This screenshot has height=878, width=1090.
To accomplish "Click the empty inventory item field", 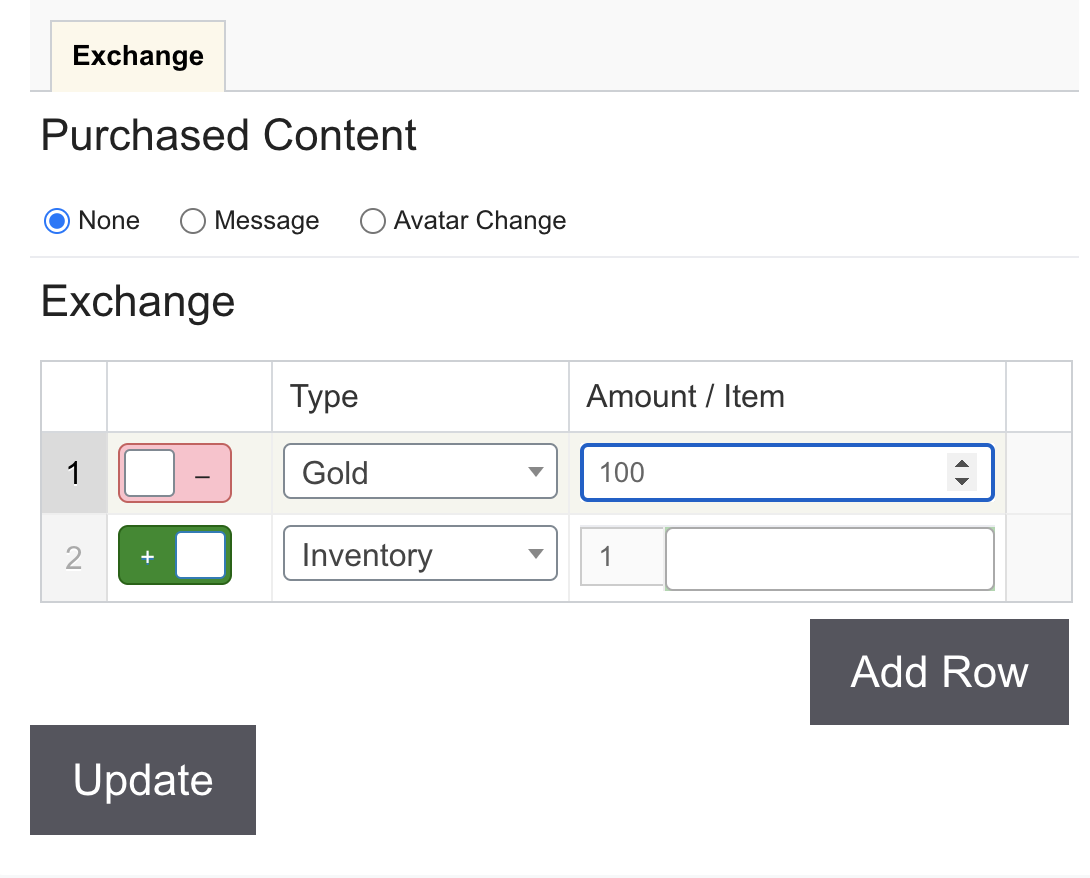I will tap(829, 559).
